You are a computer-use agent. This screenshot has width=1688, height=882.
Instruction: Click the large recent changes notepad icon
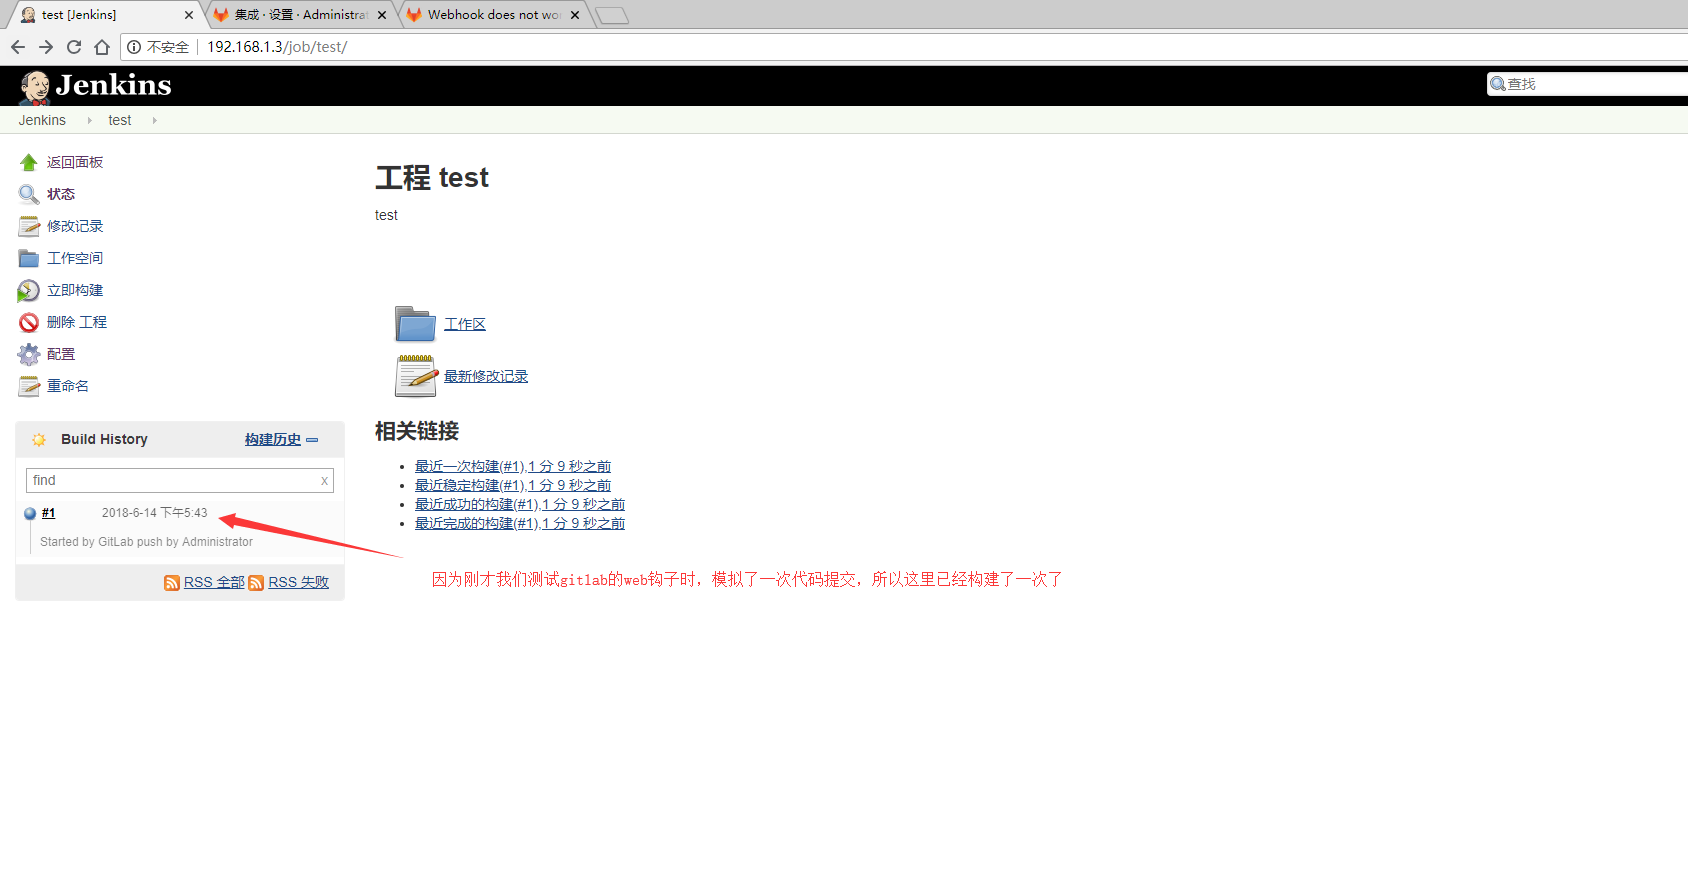coord(416,376)
